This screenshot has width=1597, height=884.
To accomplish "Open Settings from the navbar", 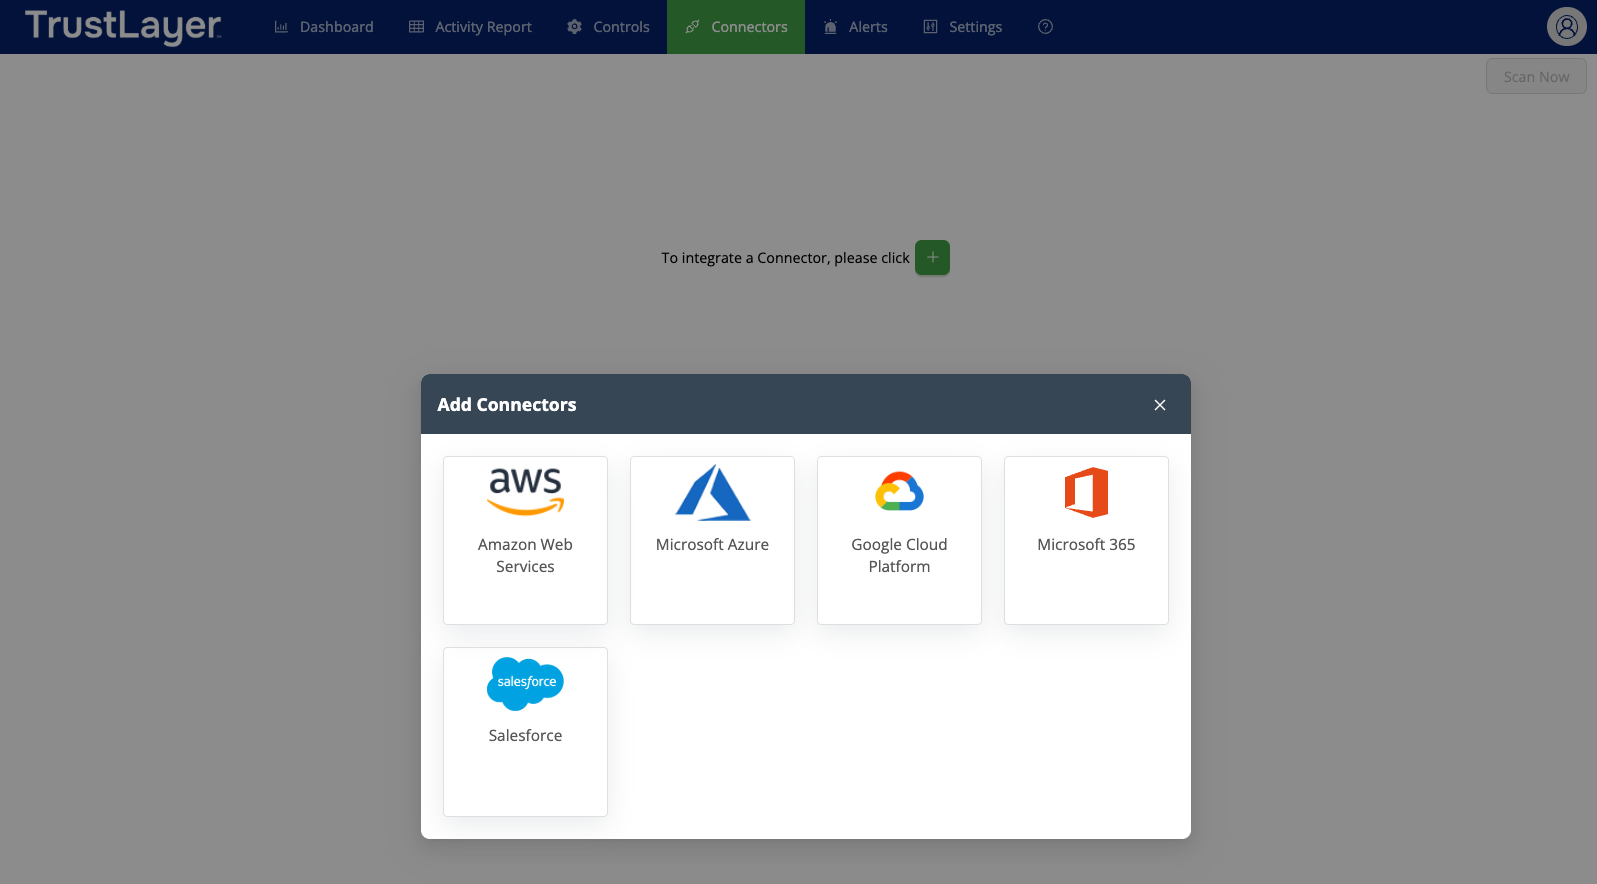I will pos(962,27).
